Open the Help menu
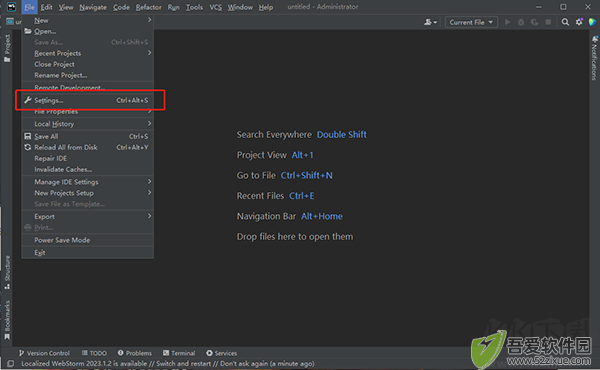The image size is (600, 370). 266,7
